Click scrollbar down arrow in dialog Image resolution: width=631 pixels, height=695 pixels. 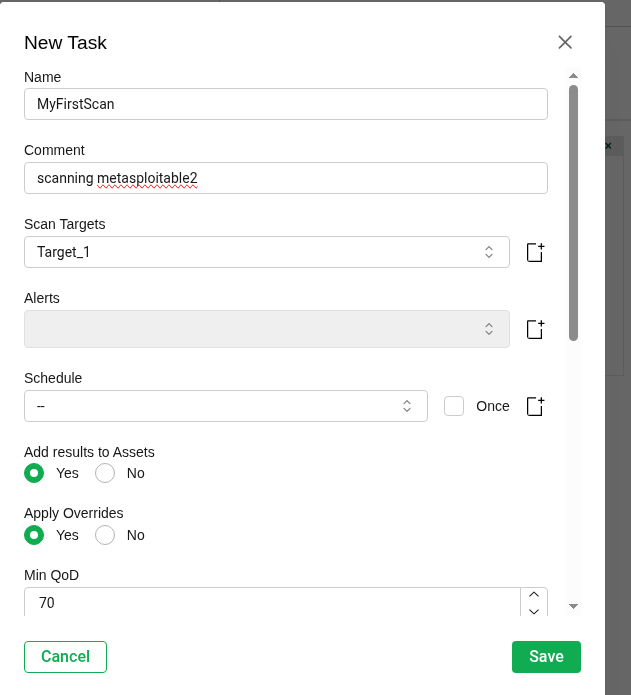[x=573, y=606]
